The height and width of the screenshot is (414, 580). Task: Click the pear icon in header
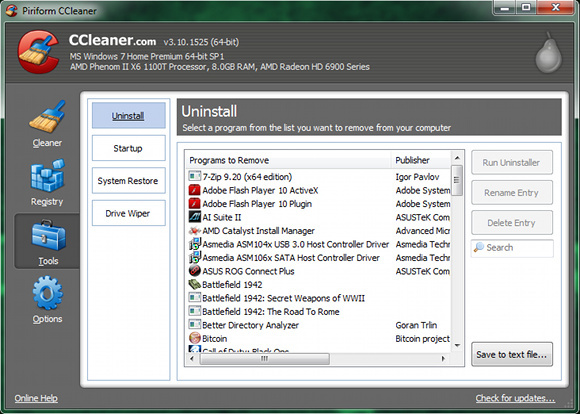click(x=549, y=53)
